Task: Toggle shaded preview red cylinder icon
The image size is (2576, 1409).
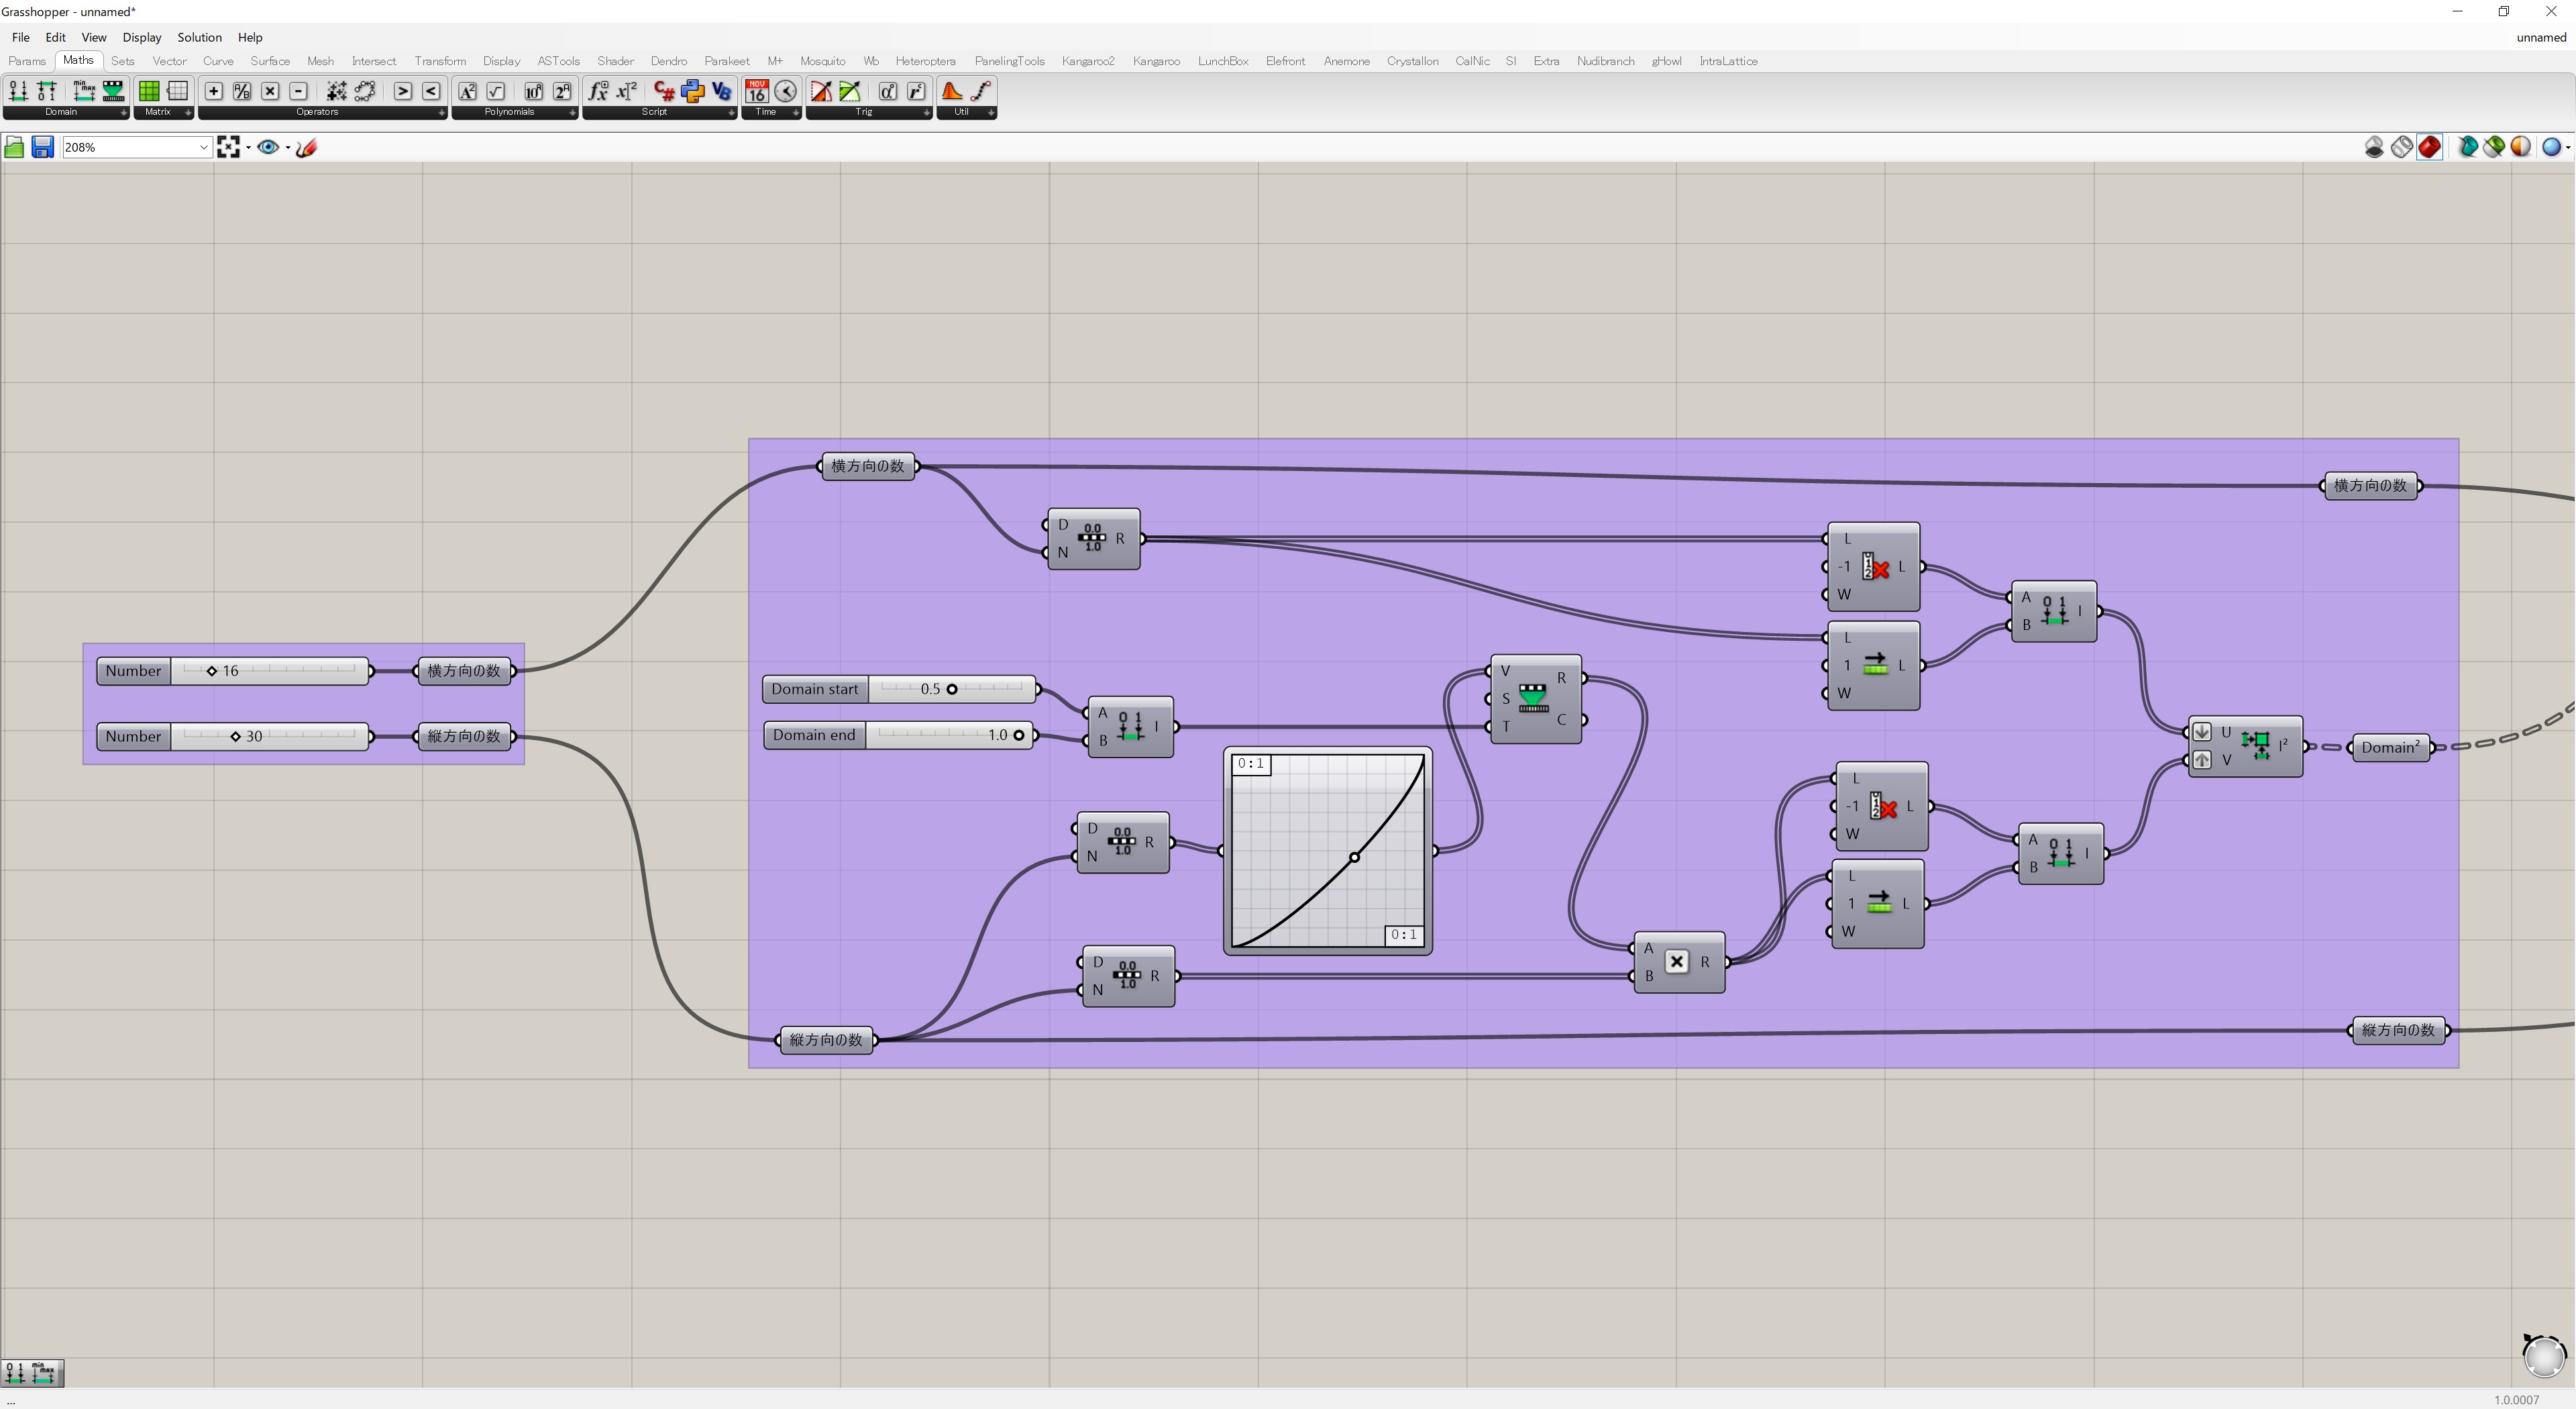Action: click(2430, 148)
